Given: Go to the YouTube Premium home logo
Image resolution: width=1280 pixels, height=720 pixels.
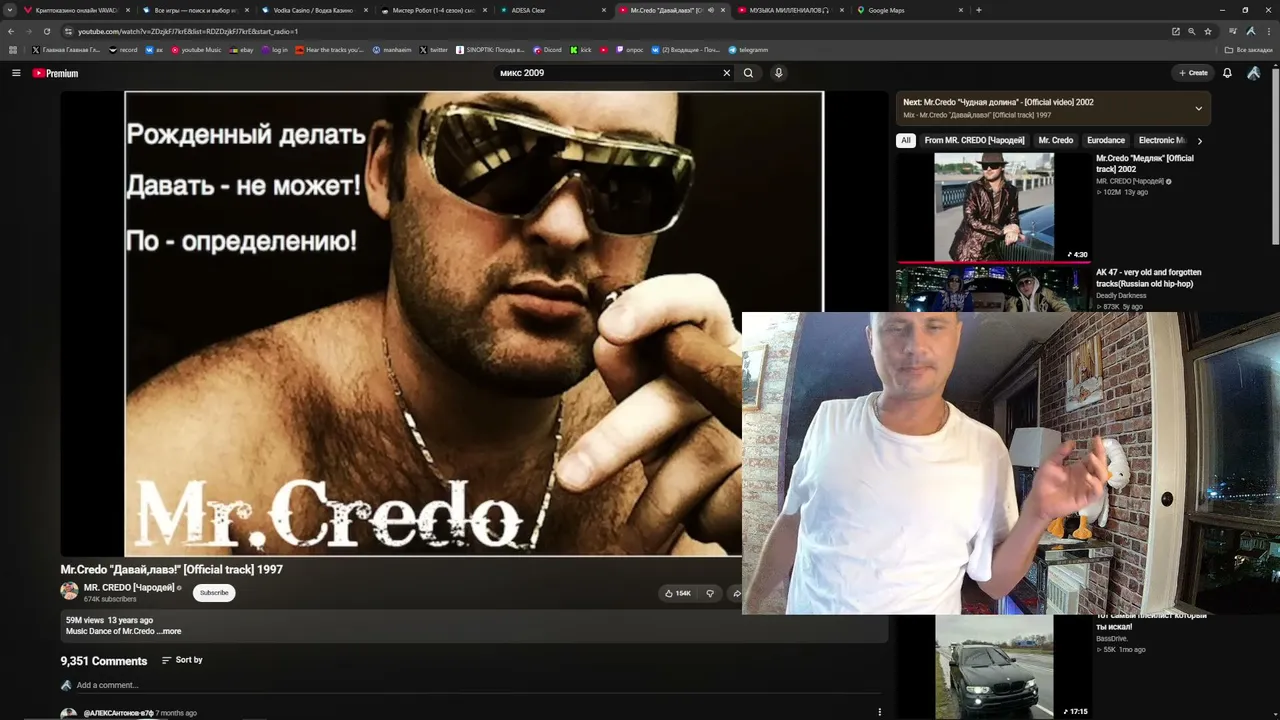Looking at the screenshot, I should [x=55, y=73].
